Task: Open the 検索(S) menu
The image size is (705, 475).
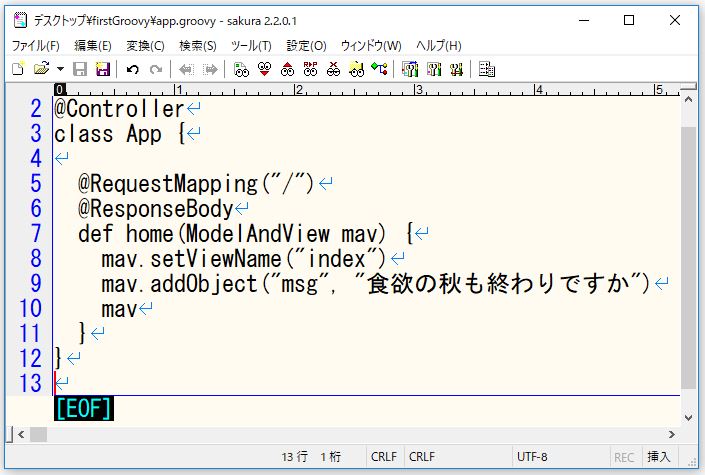Action: 198,45
